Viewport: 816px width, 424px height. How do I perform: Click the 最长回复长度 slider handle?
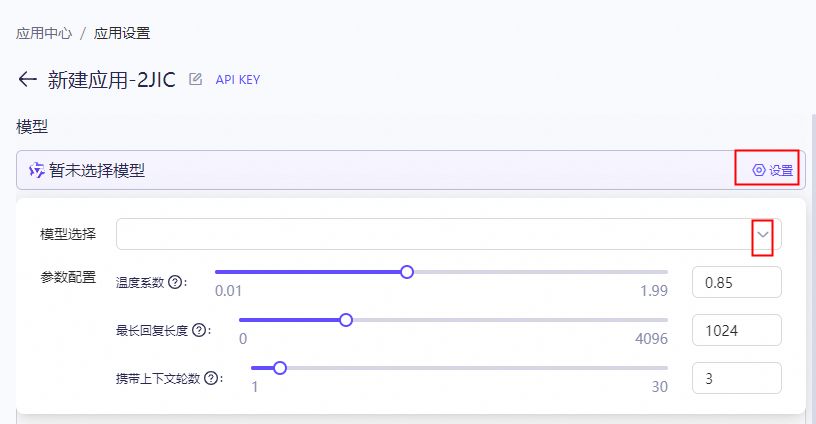[346, 320]
